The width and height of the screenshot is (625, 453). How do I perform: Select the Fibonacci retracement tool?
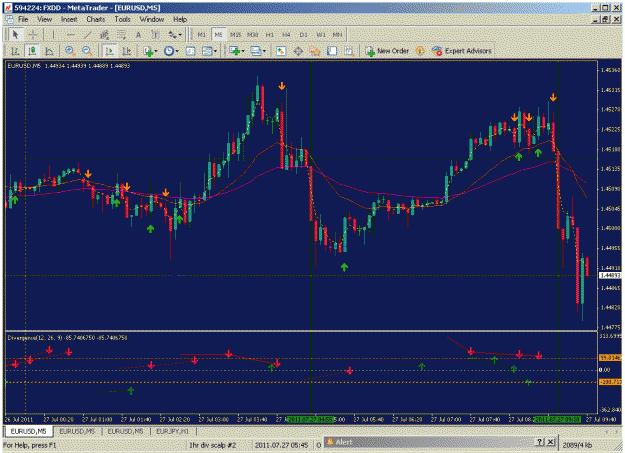pyautogui.click(x=121, y=35)
